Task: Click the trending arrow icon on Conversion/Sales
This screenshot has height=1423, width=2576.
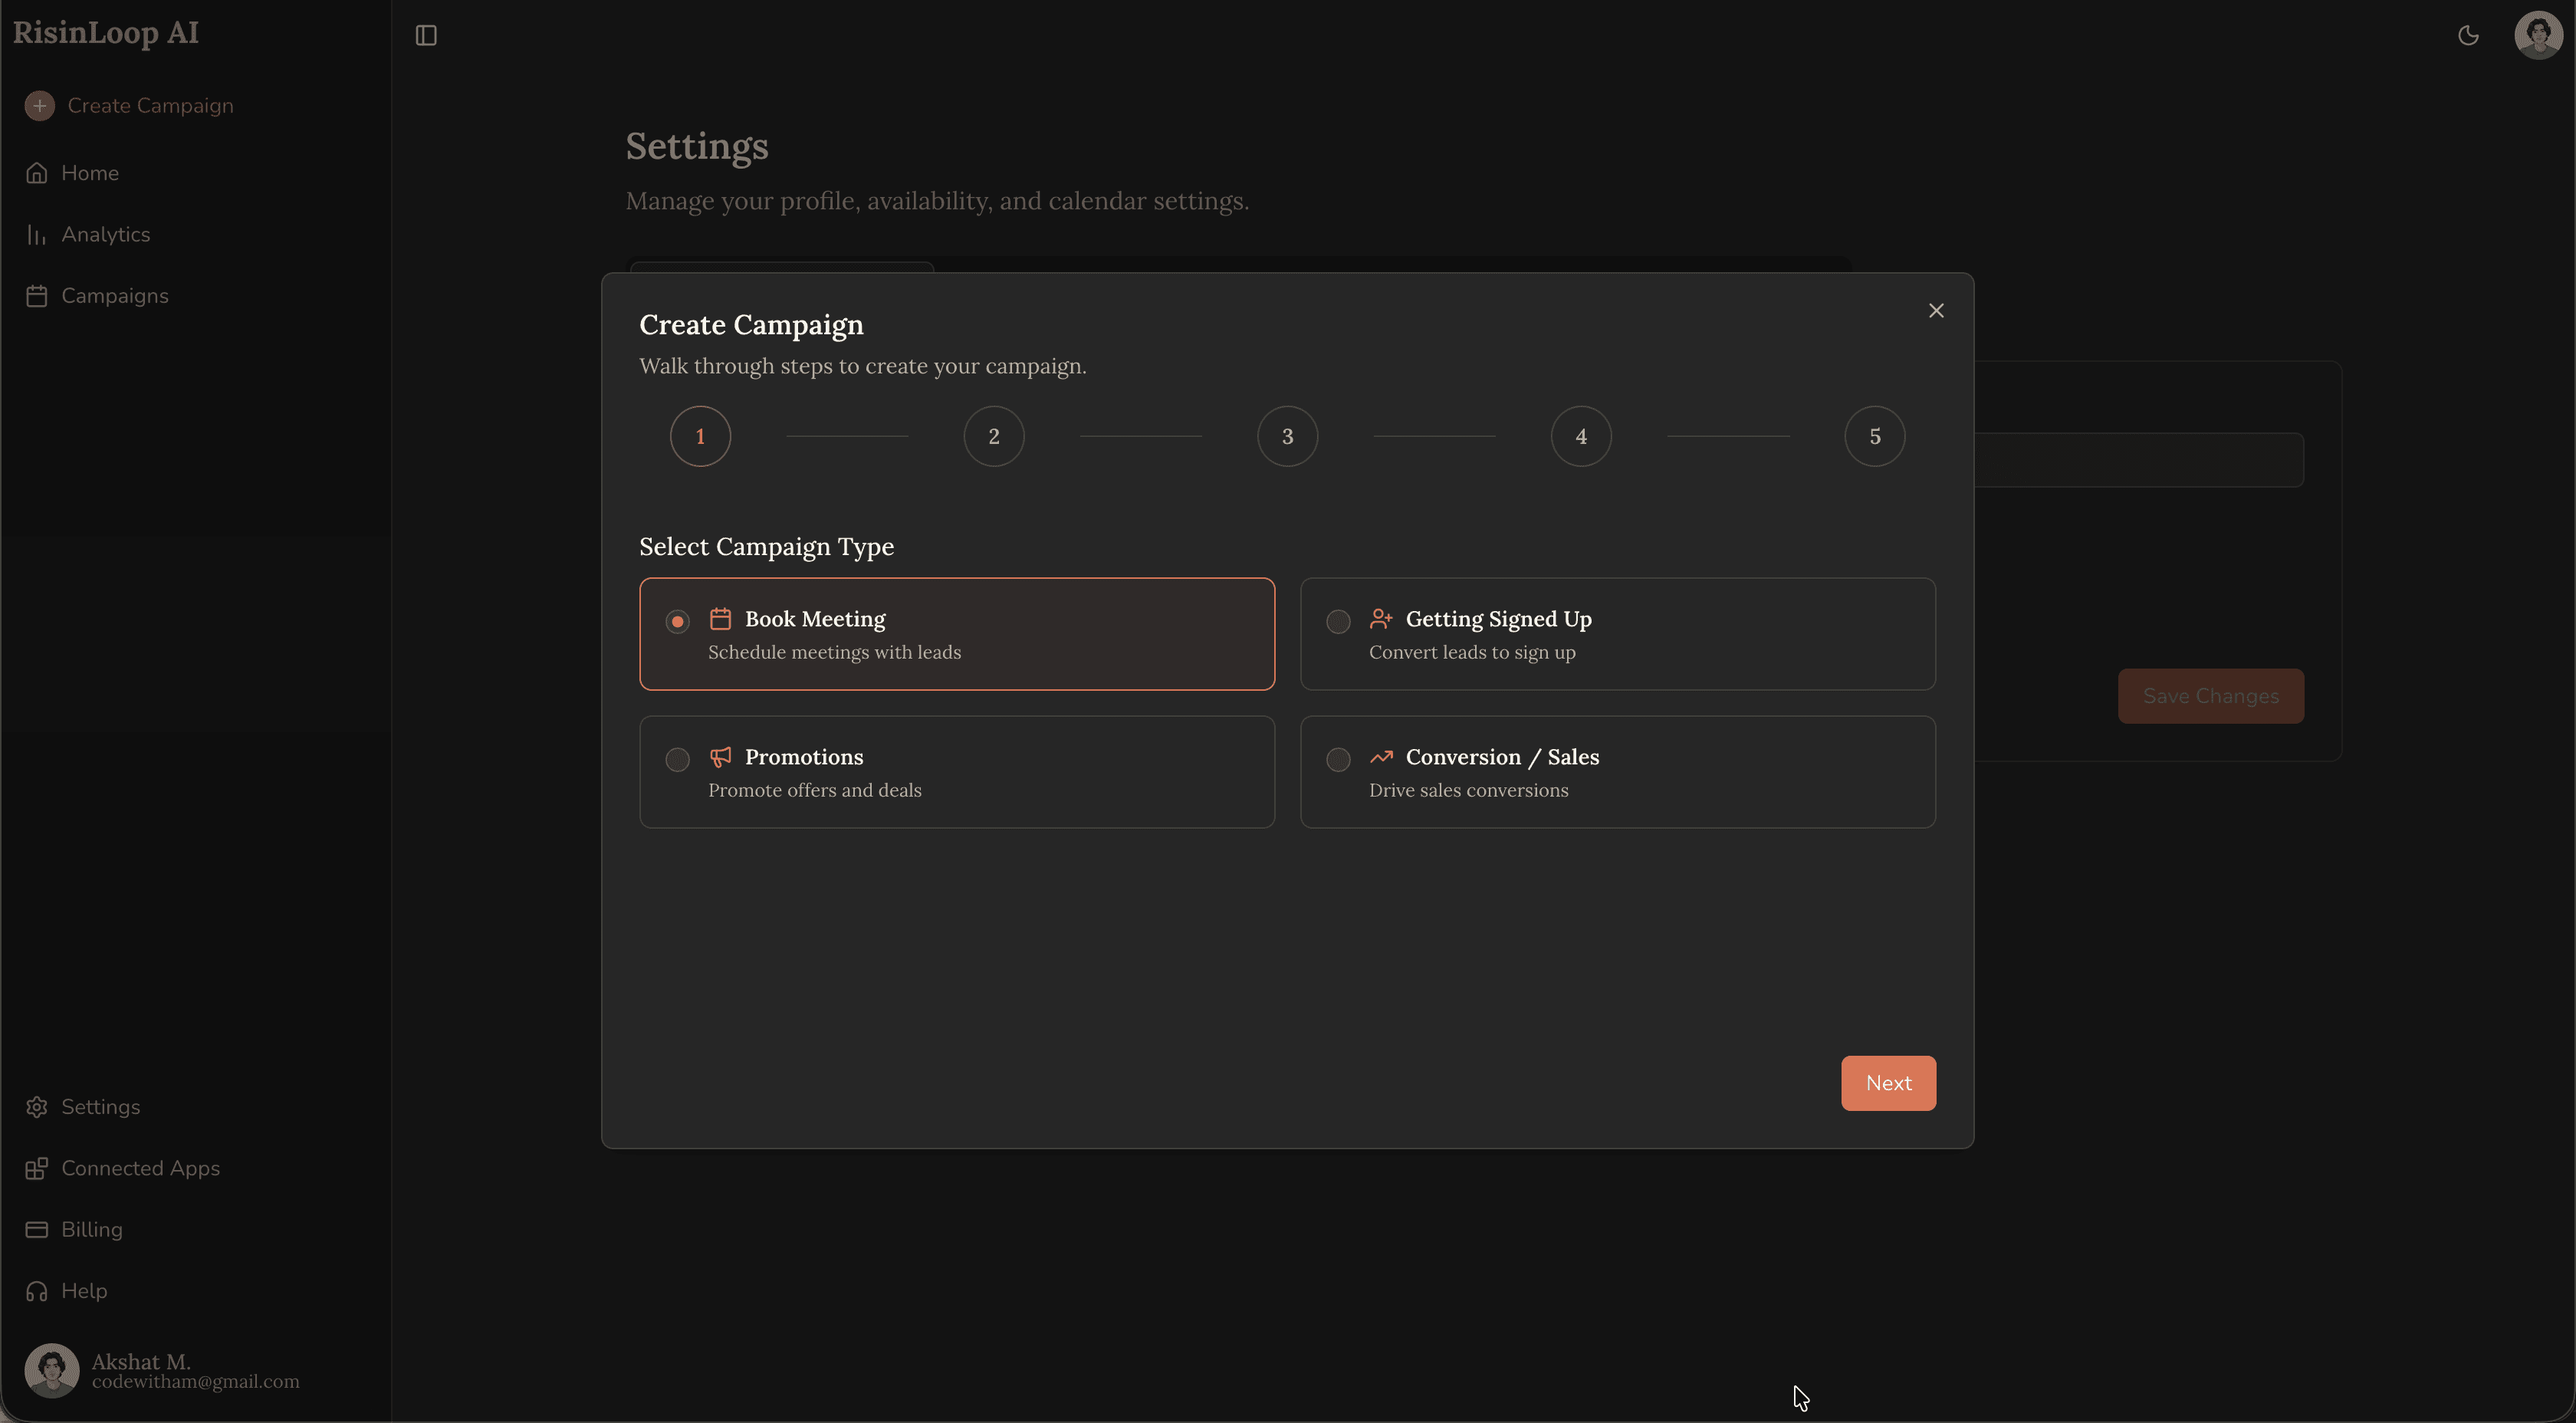Action: [1383, 758]
